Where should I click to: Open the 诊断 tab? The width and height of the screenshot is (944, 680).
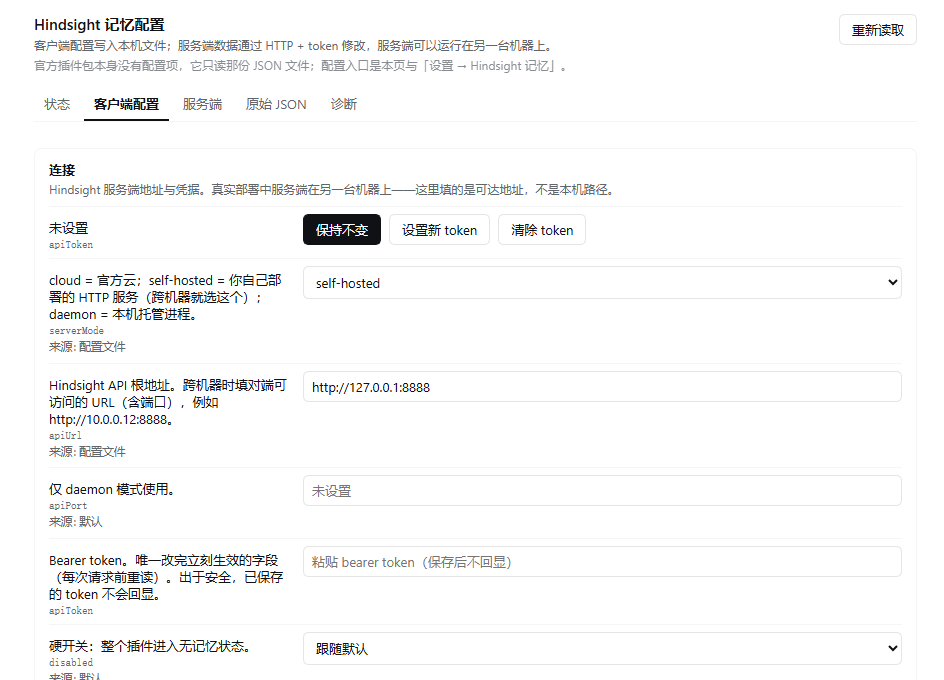point(344,104)
